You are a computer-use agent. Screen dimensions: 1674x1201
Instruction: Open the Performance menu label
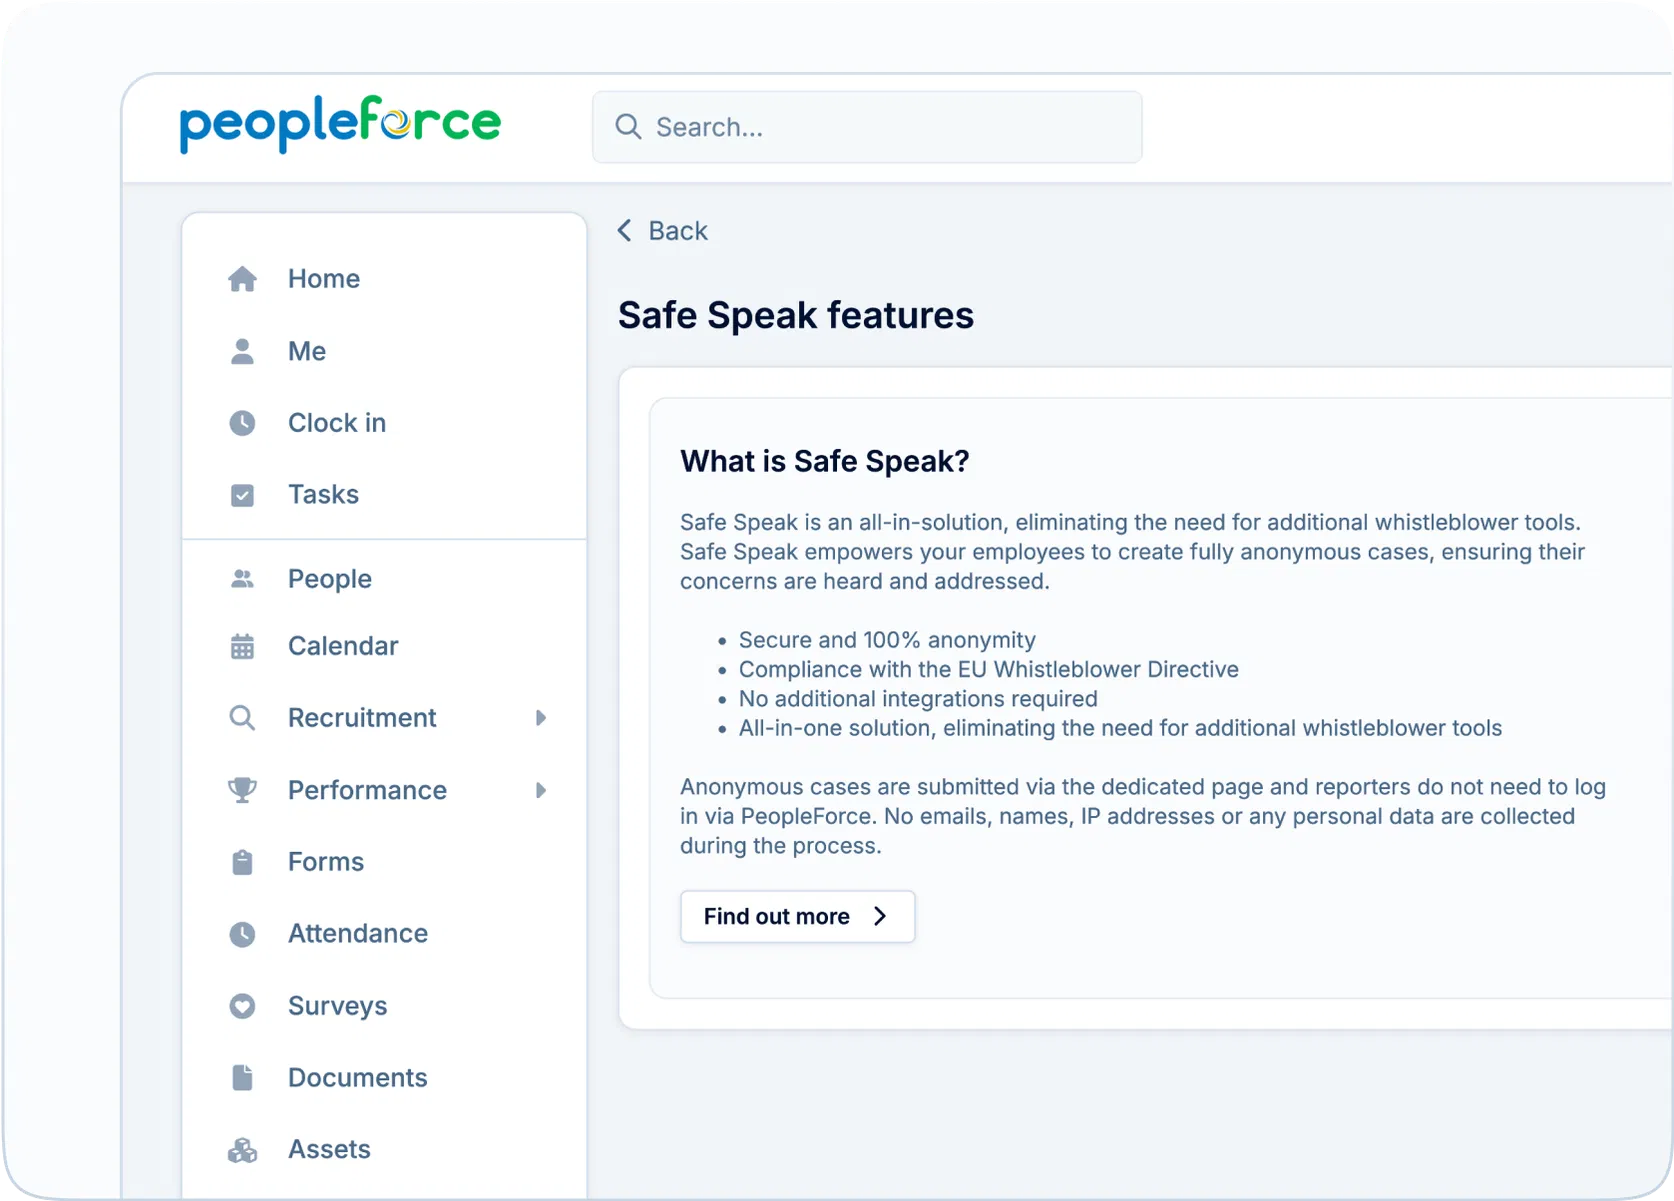367,790
